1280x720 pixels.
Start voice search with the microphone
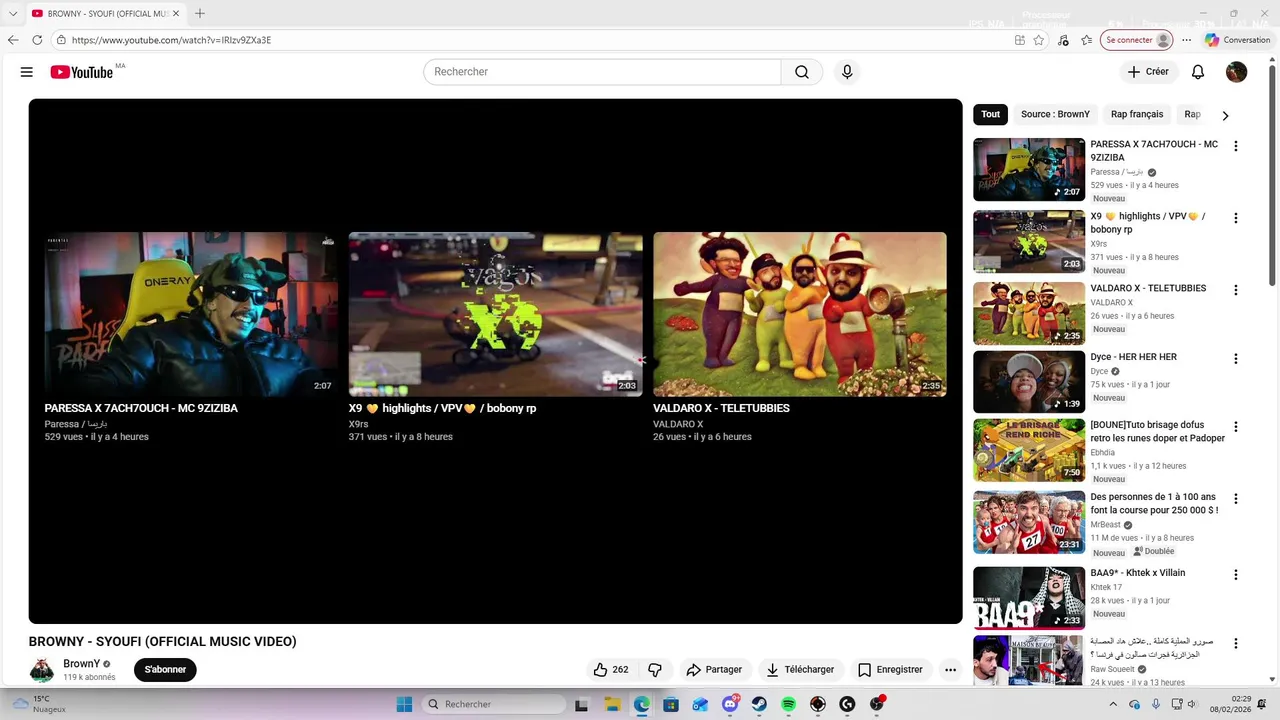point(847,72)
